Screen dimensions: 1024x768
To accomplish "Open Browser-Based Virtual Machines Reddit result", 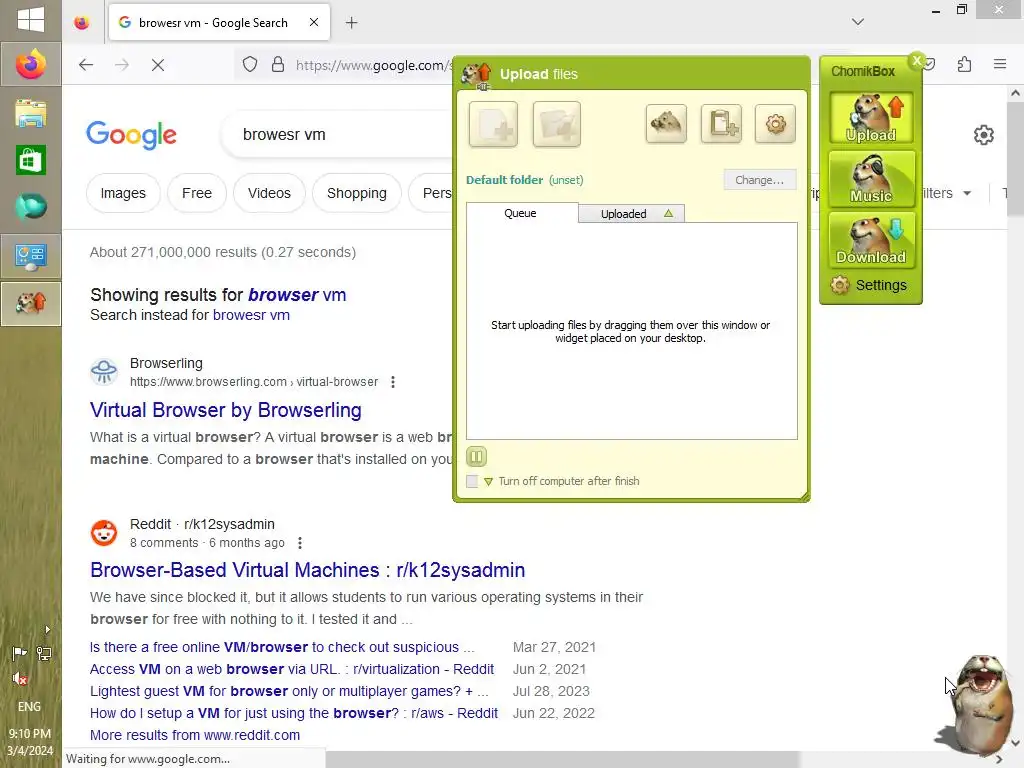I will pos(307,570).
